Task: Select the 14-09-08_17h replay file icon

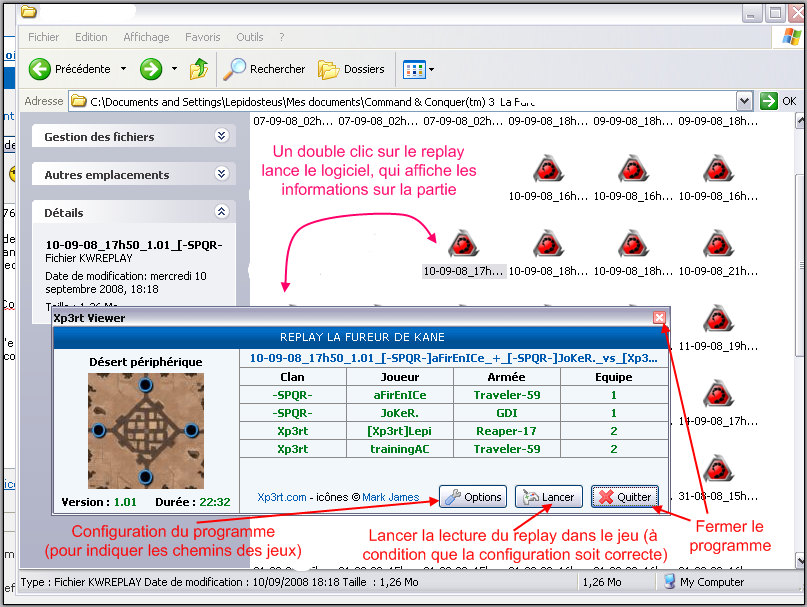Action: click(x=718, y=394)
